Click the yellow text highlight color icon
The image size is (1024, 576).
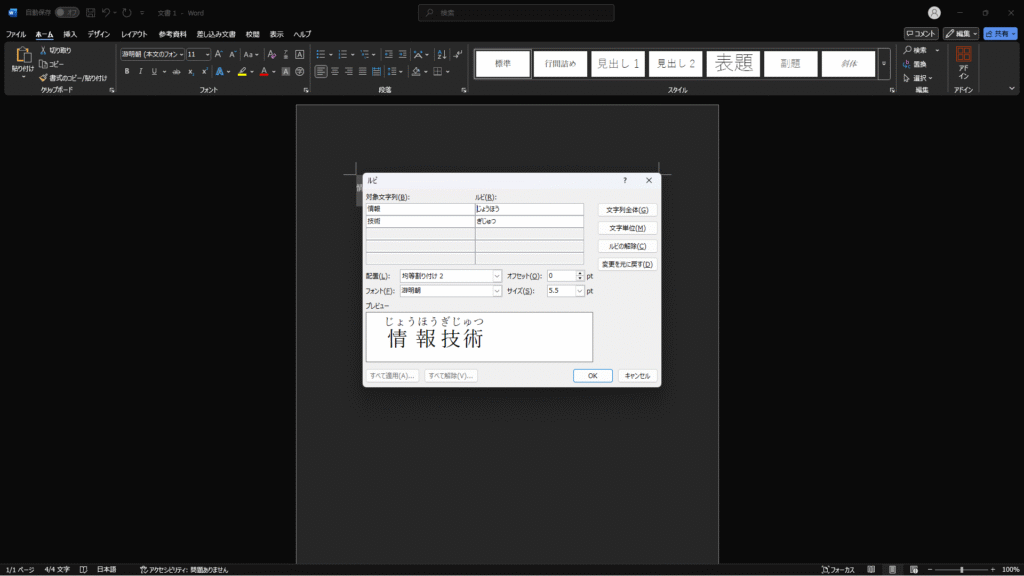pos(242,72)
